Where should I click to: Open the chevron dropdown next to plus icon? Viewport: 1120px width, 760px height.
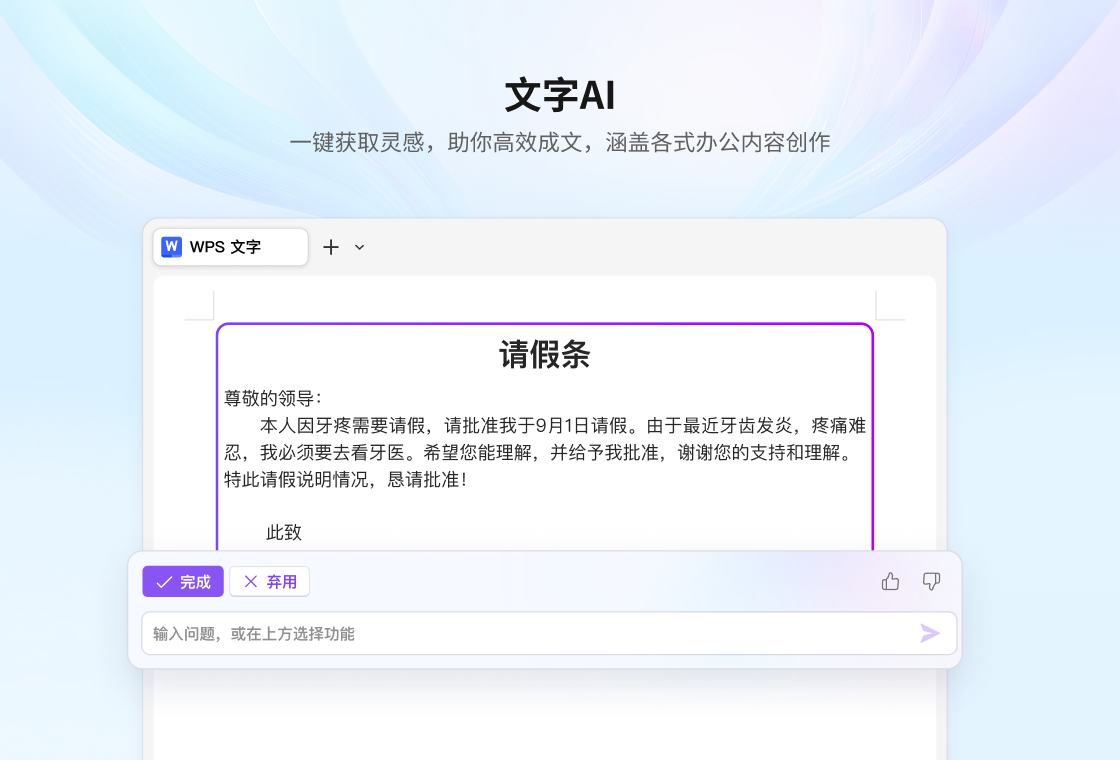tap(359, 247)
